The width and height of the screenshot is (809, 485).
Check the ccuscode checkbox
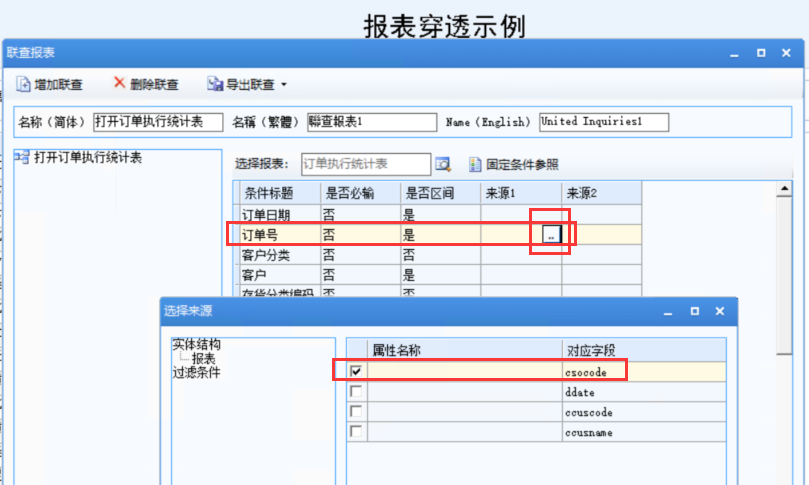(356, 411)
